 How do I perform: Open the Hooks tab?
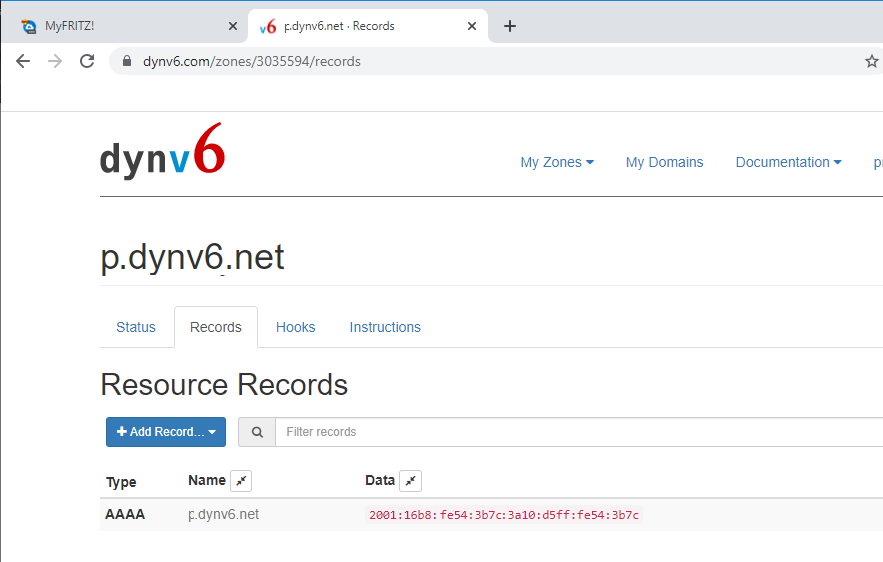(x=296, y=327)
